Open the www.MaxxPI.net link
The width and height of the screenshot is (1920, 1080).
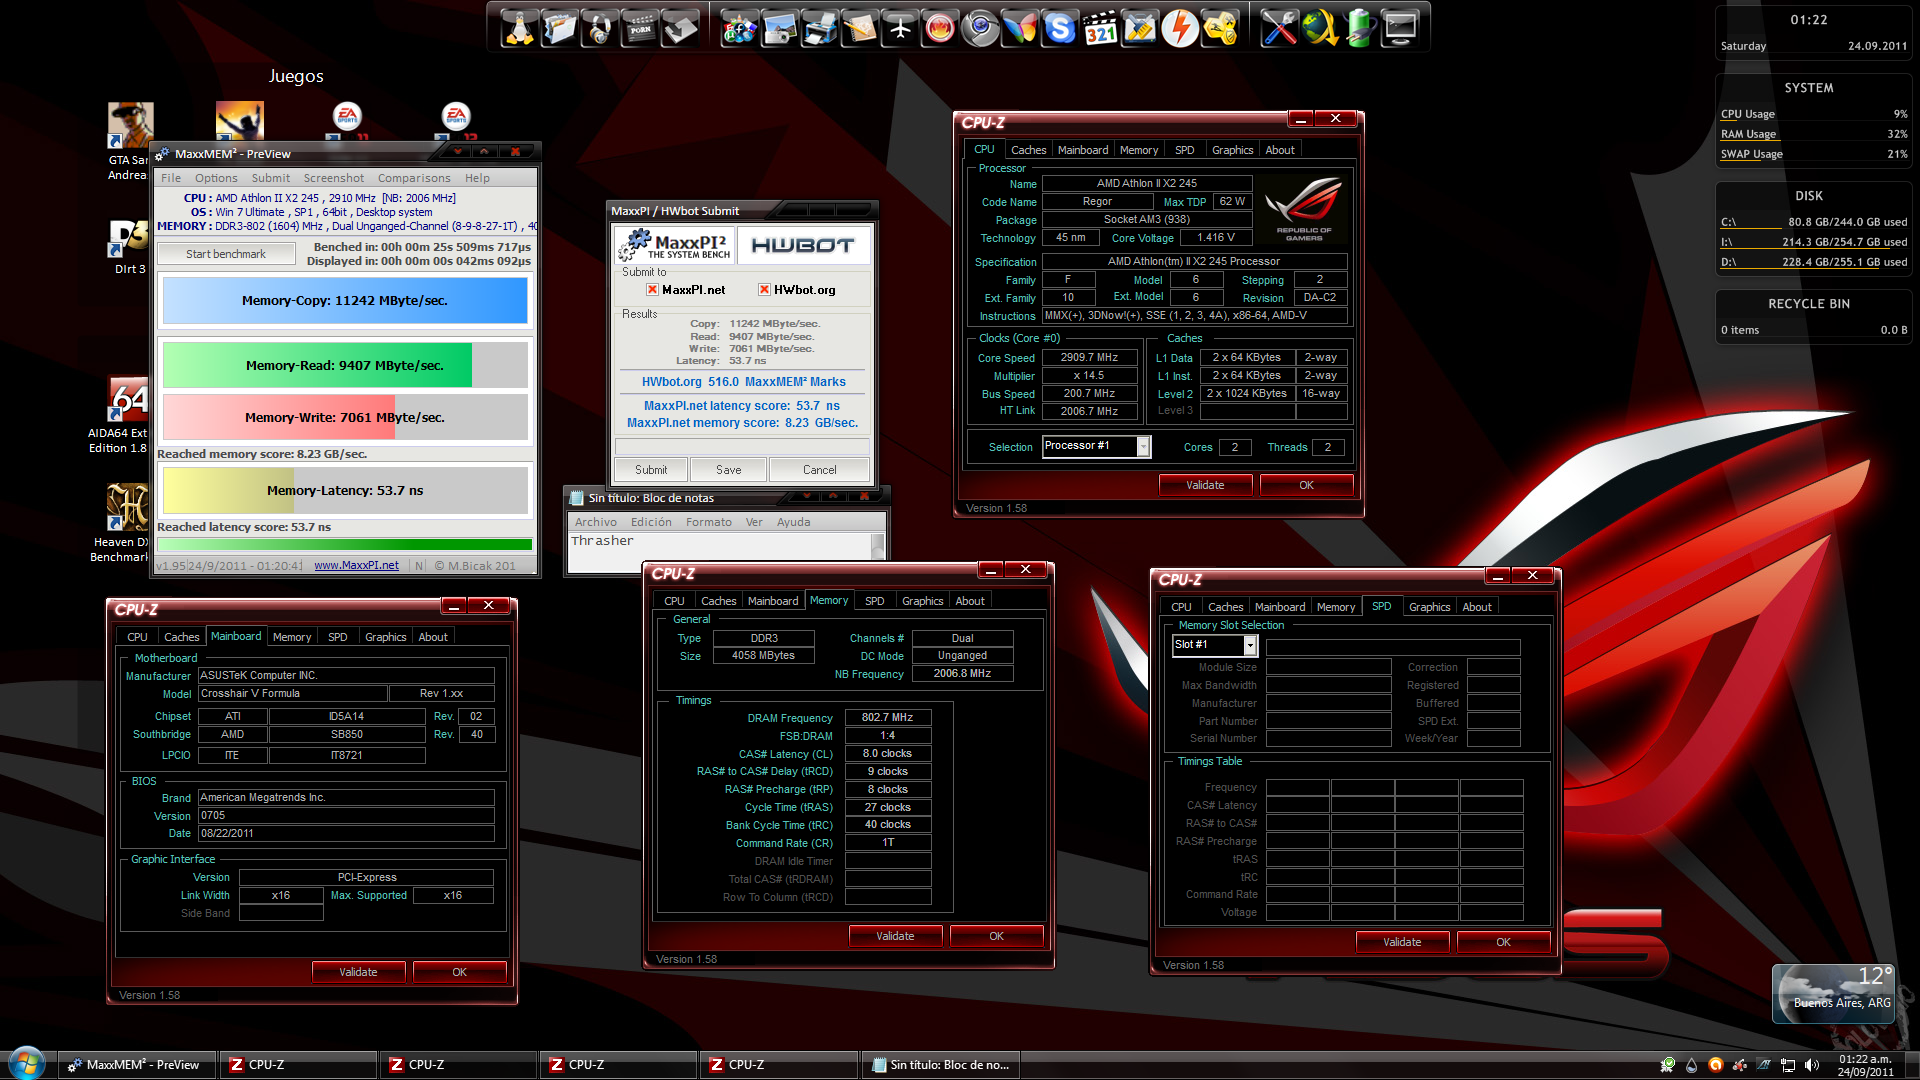356,566
